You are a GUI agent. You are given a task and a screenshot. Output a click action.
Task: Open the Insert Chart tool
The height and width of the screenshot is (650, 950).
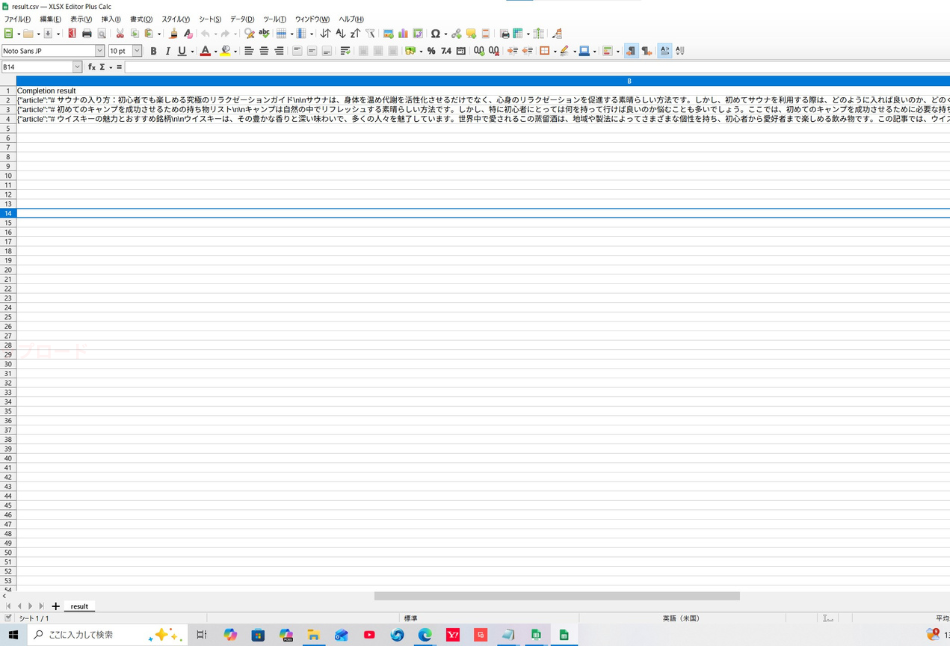pos(403,34)
